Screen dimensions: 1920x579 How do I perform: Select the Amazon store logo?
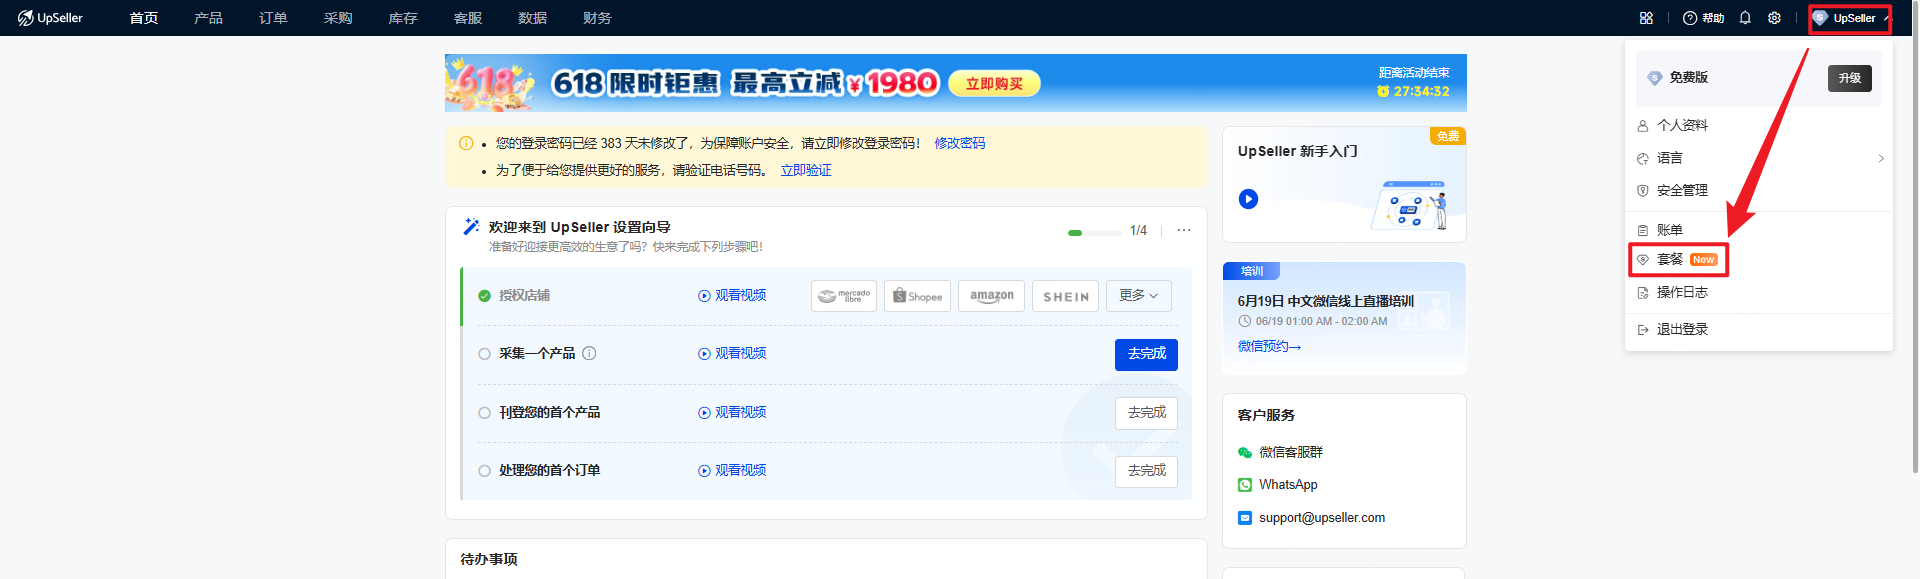coord(991,296)
